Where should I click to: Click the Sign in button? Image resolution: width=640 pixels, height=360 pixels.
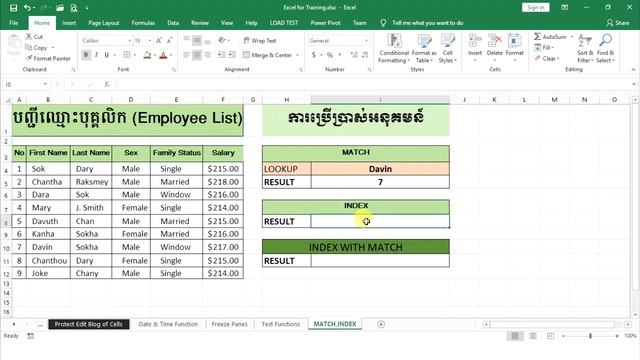tap(536, 7)
